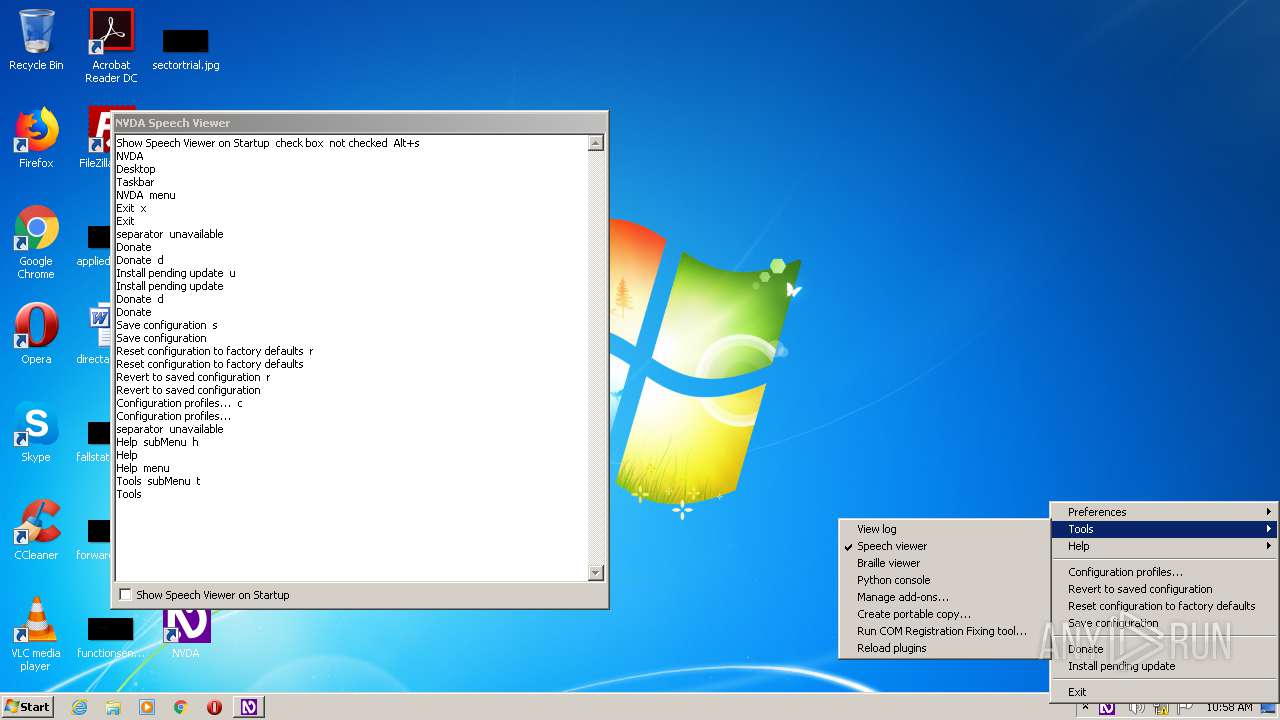This screenshot has height=720, width=1280.
Task: Click 'Tools subMenu t' line in Speech Viewer
Action: (x=158, y=481)
